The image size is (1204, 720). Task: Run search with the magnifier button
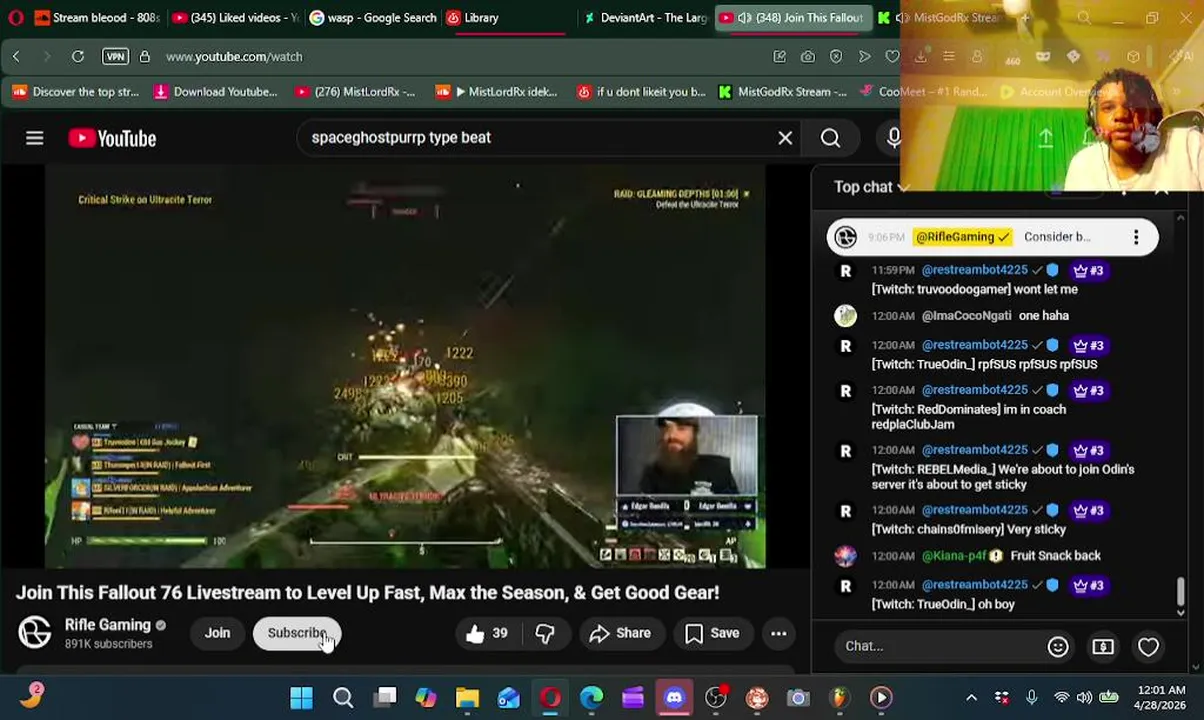830,138
